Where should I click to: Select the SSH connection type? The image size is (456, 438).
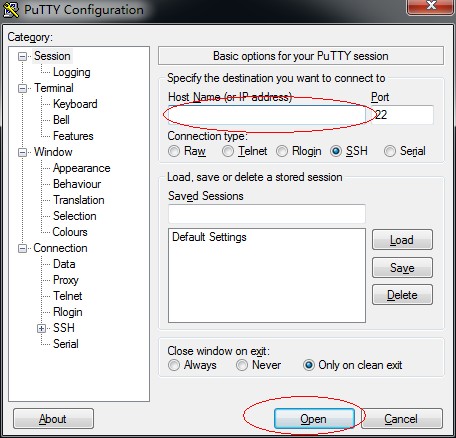336,151
